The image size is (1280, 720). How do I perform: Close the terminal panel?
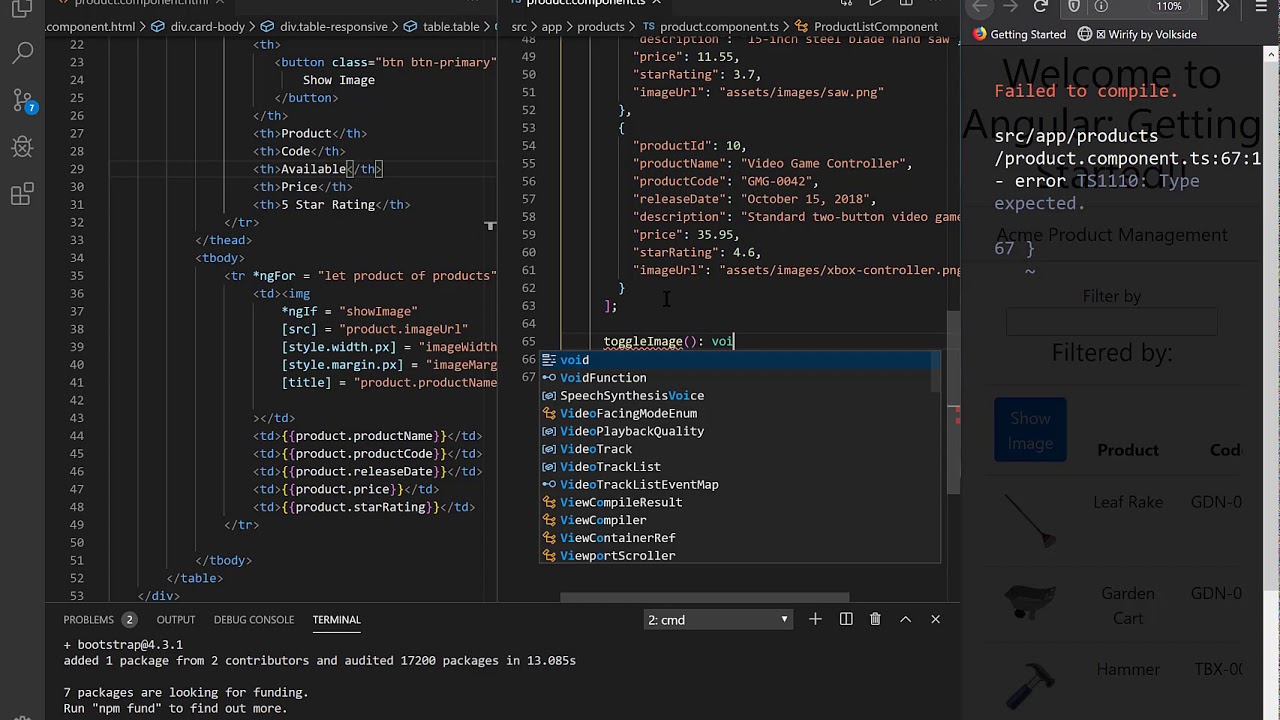click(x=936, y=620)
